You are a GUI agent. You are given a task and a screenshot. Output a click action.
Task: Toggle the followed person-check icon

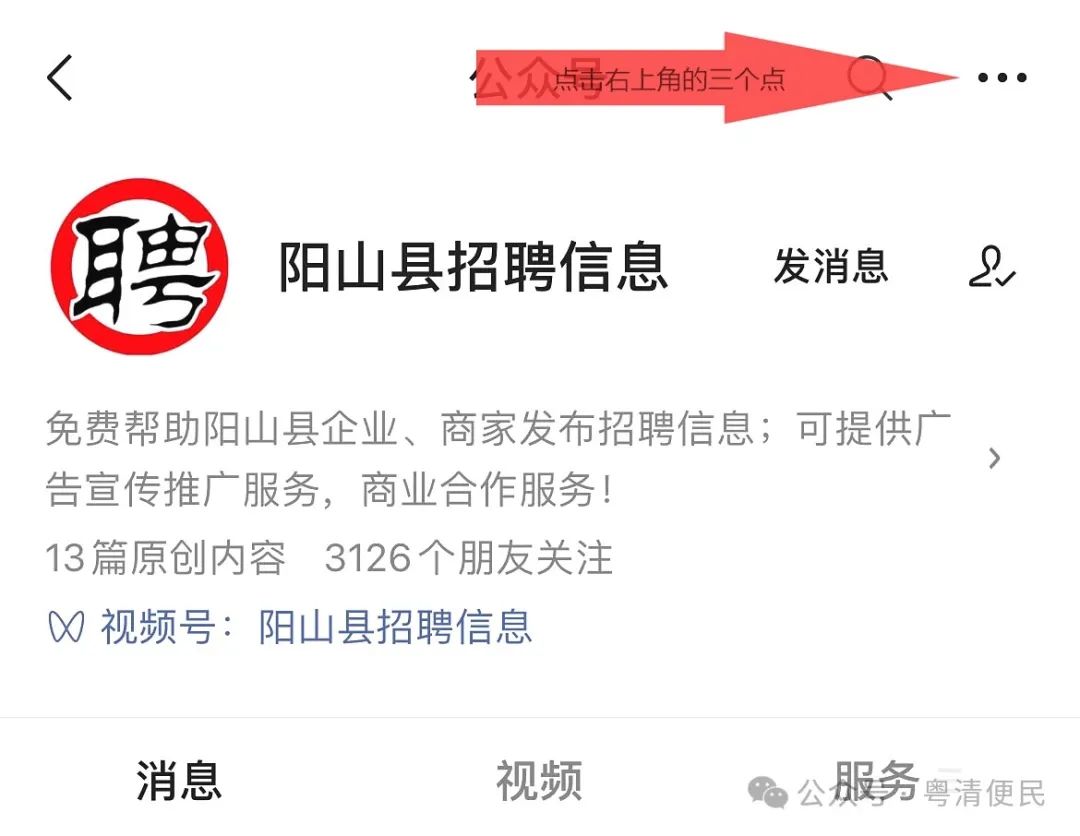click(x=992, y=267)
